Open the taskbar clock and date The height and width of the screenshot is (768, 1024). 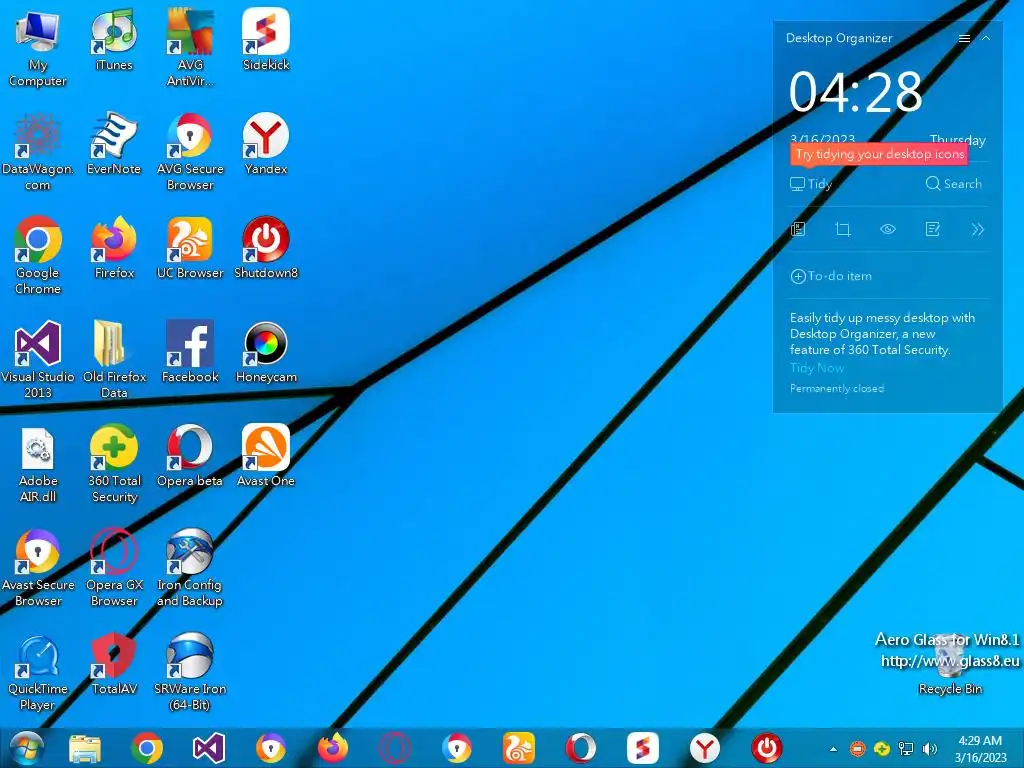[x=980, y=749]
